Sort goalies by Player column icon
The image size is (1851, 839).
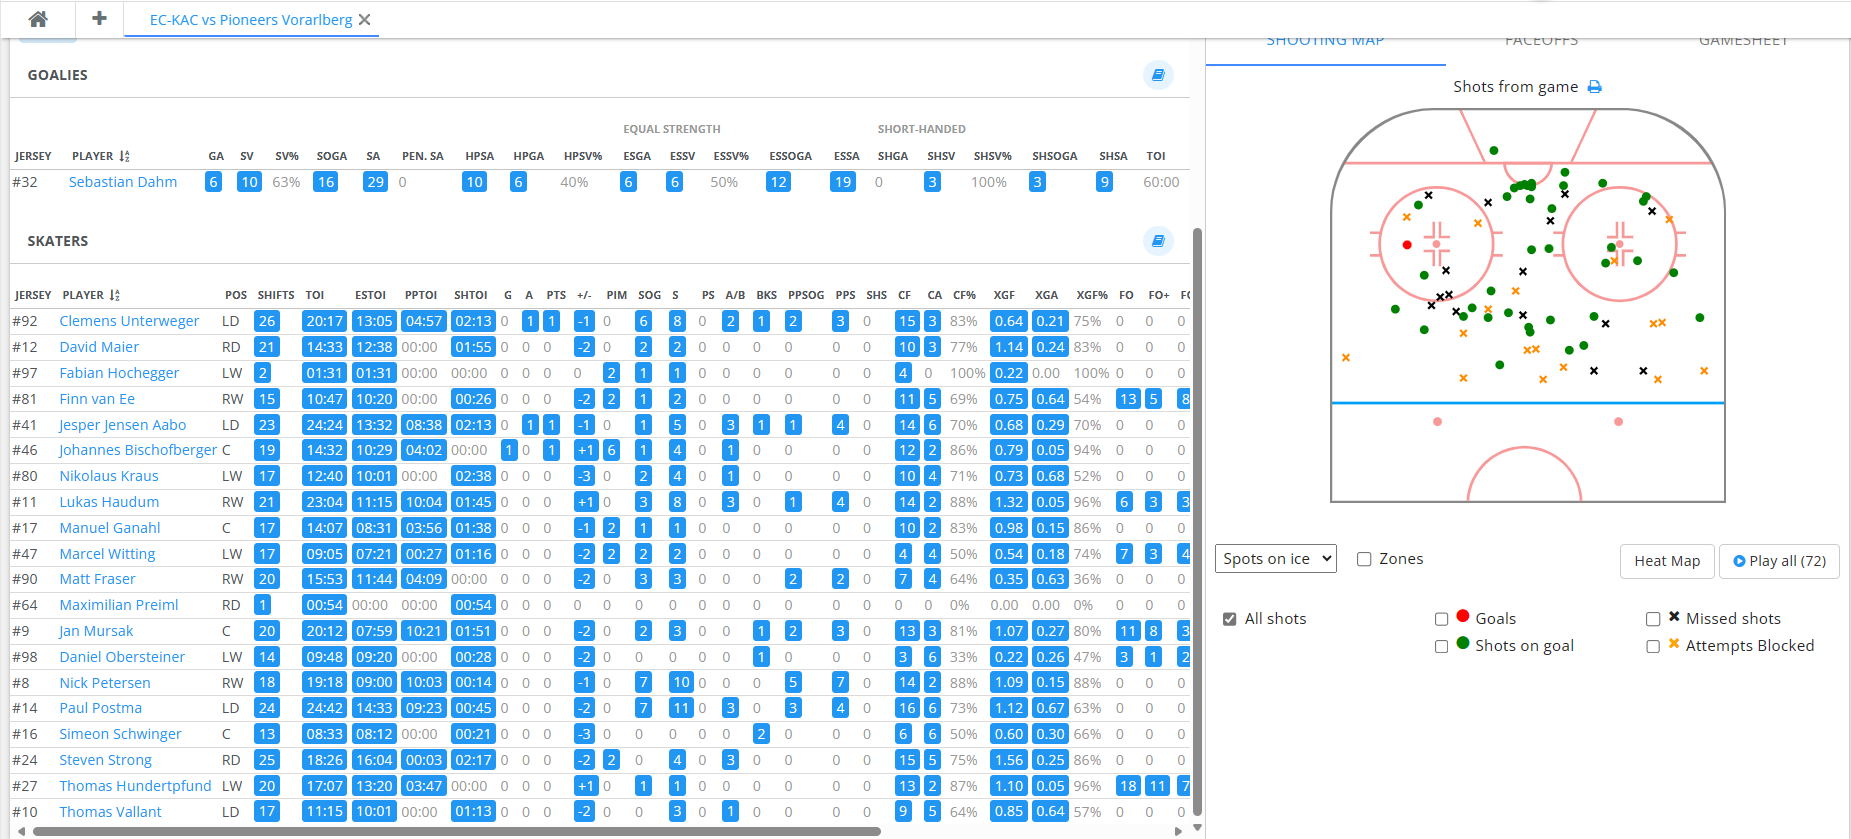click(x=124, y=156)
